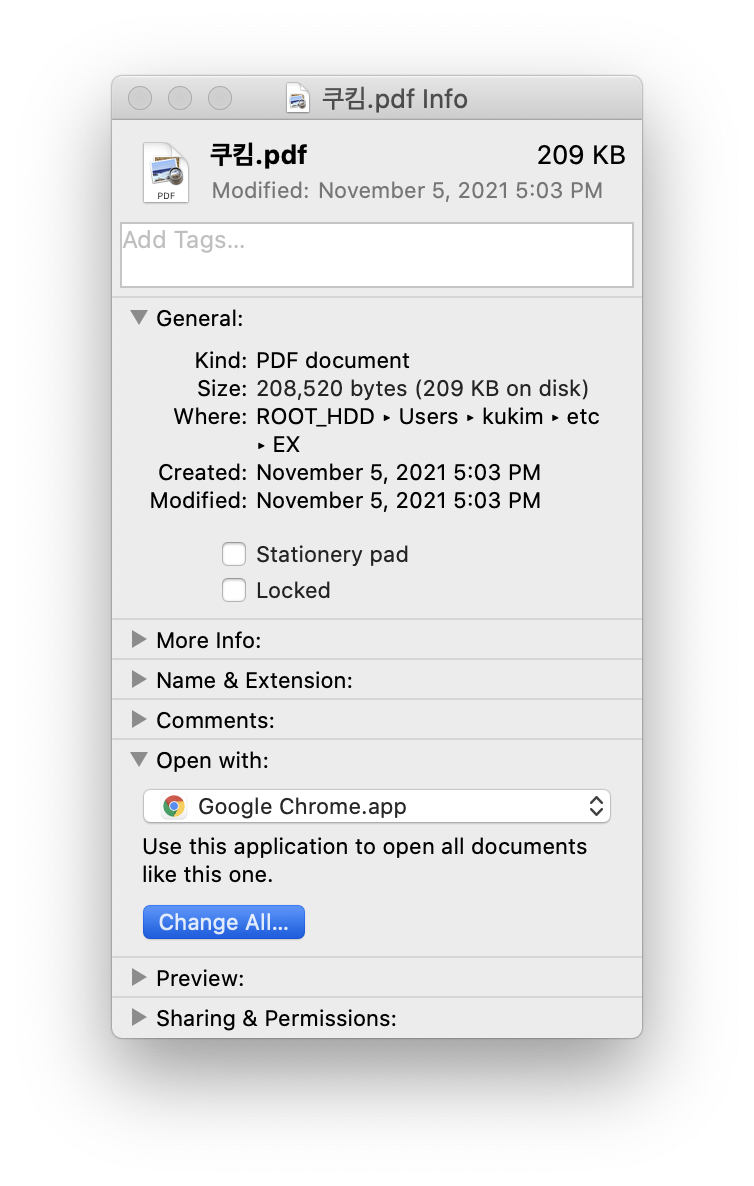Select the large PDF file icon
Screen dimensions: 754x1186
coord(166,172)
